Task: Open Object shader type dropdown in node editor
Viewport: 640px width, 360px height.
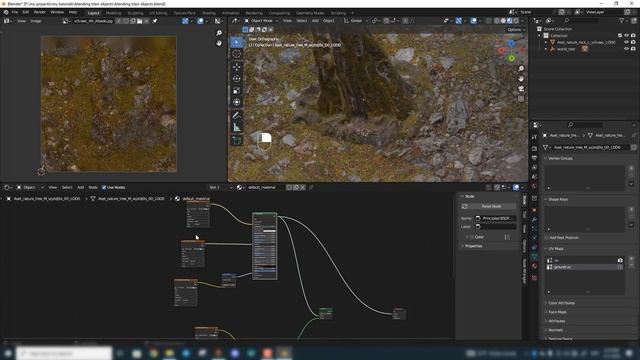Action: [29, 187]
